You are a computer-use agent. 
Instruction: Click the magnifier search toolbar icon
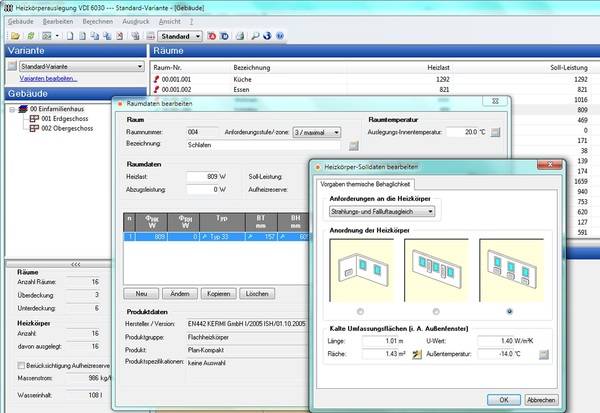256,35
